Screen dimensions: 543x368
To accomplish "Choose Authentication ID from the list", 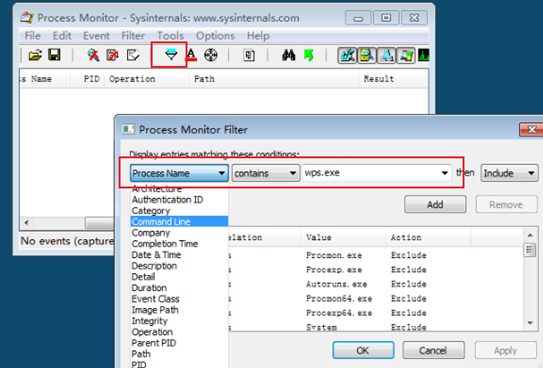I will click(x=179, y=200).
